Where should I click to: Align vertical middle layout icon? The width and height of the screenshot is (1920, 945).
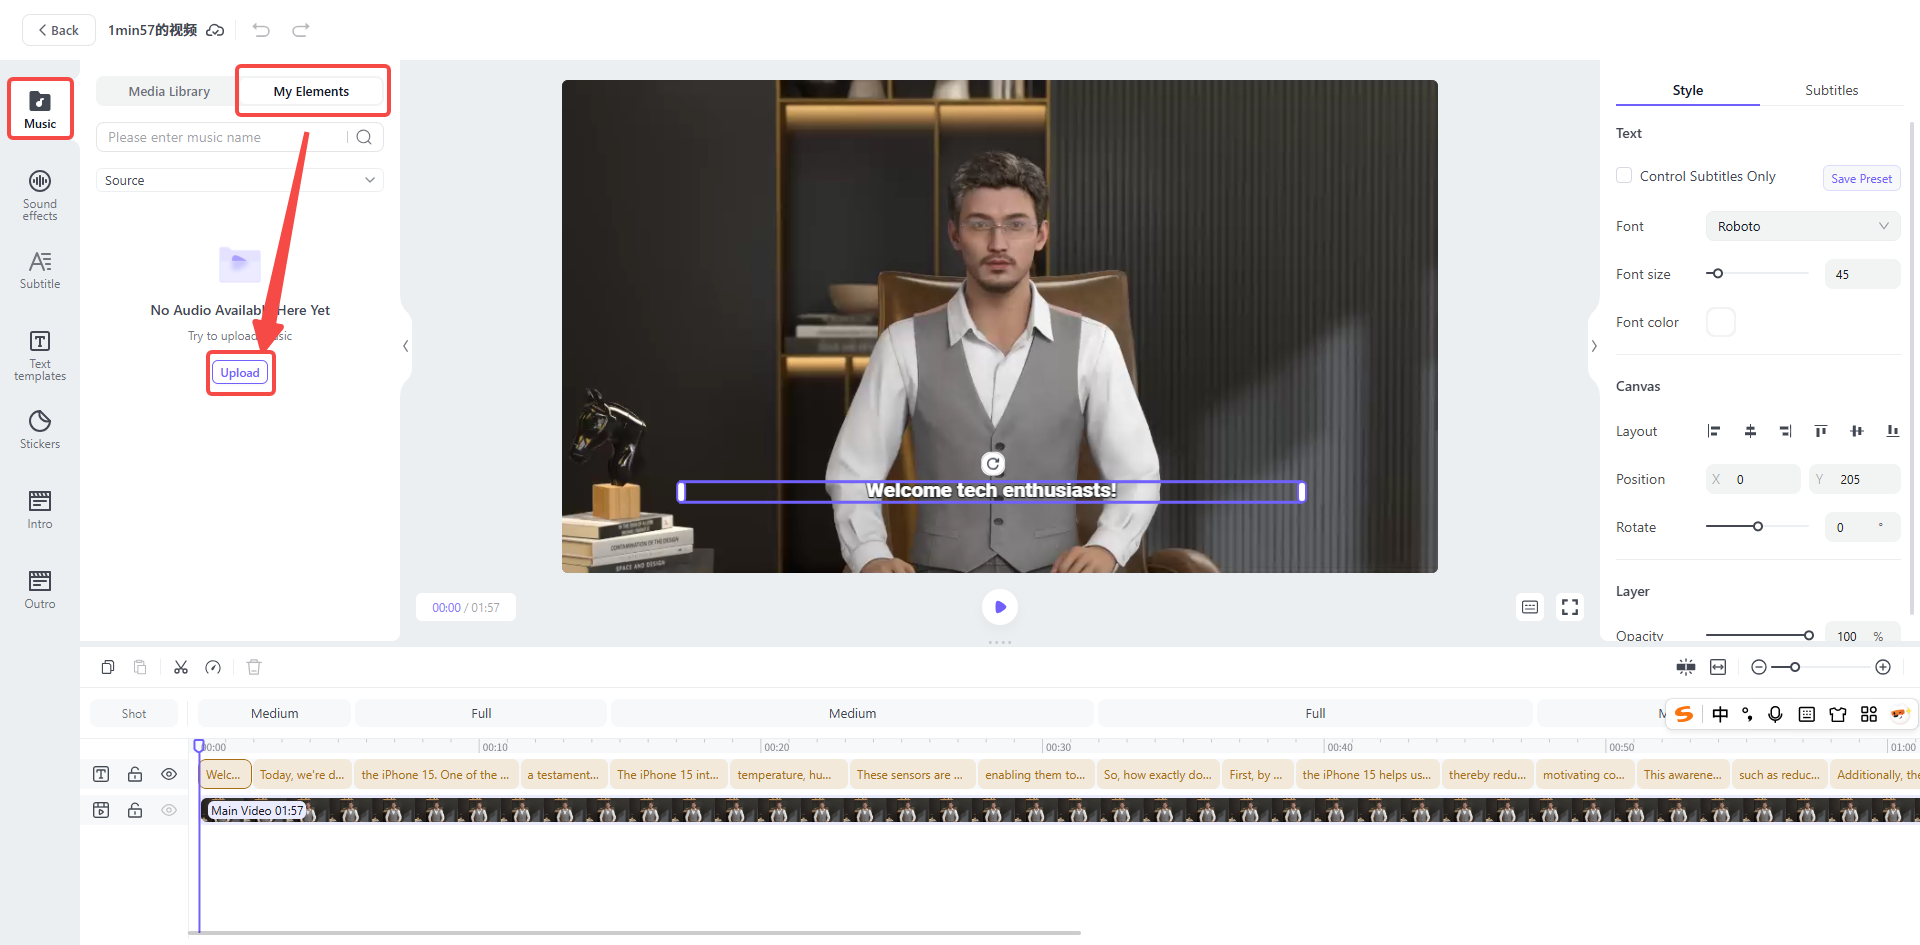click(x=1857, y=431)
